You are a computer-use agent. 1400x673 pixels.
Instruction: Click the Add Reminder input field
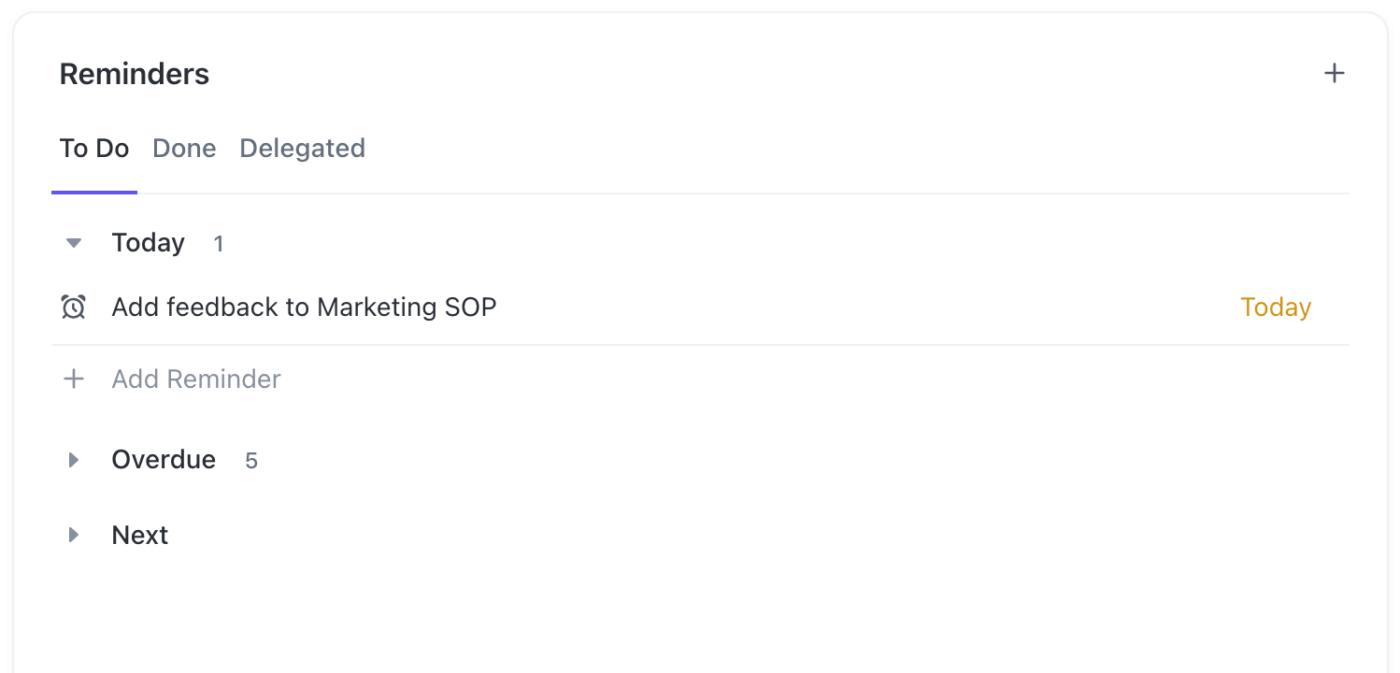click(196, 379)
